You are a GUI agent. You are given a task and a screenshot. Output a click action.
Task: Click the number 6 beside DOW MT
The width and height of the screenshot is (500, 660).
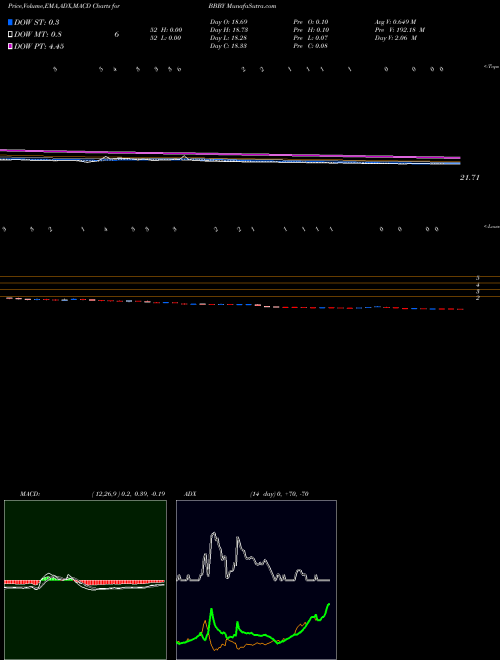tap(117, 35)
